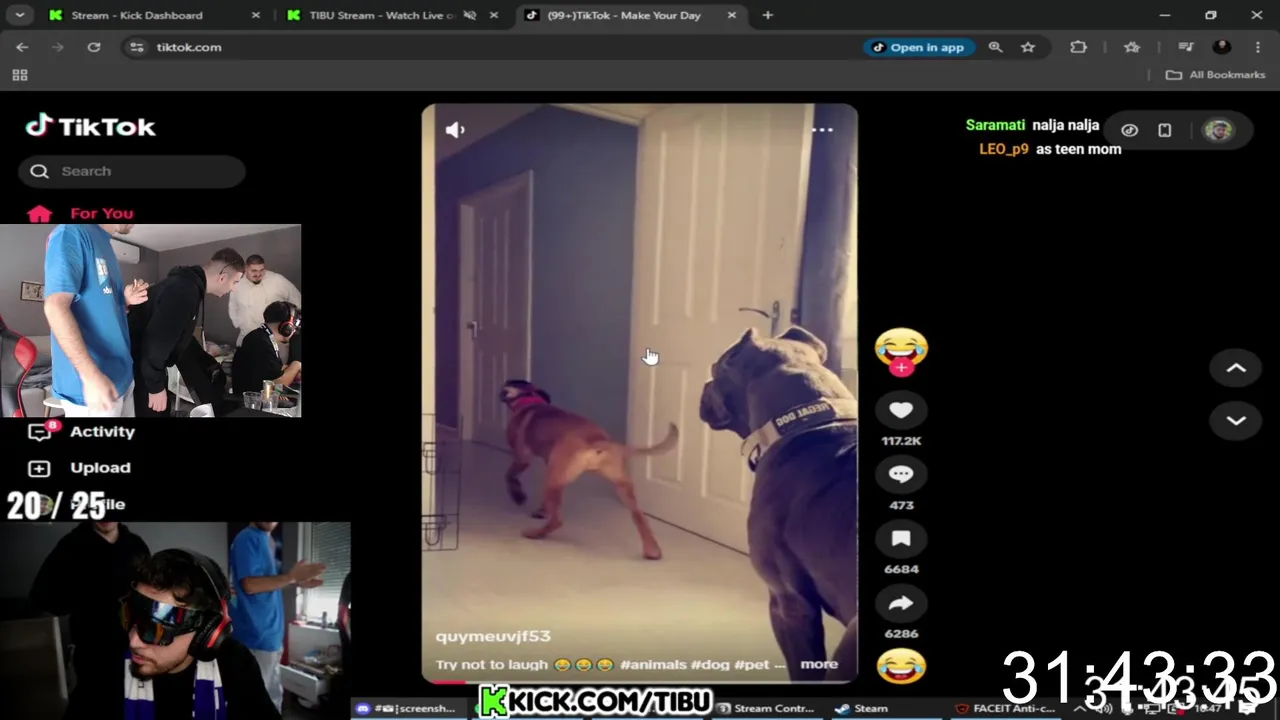Open FACEIT Anti-cheat in the taskbar

click(1005, 708)
